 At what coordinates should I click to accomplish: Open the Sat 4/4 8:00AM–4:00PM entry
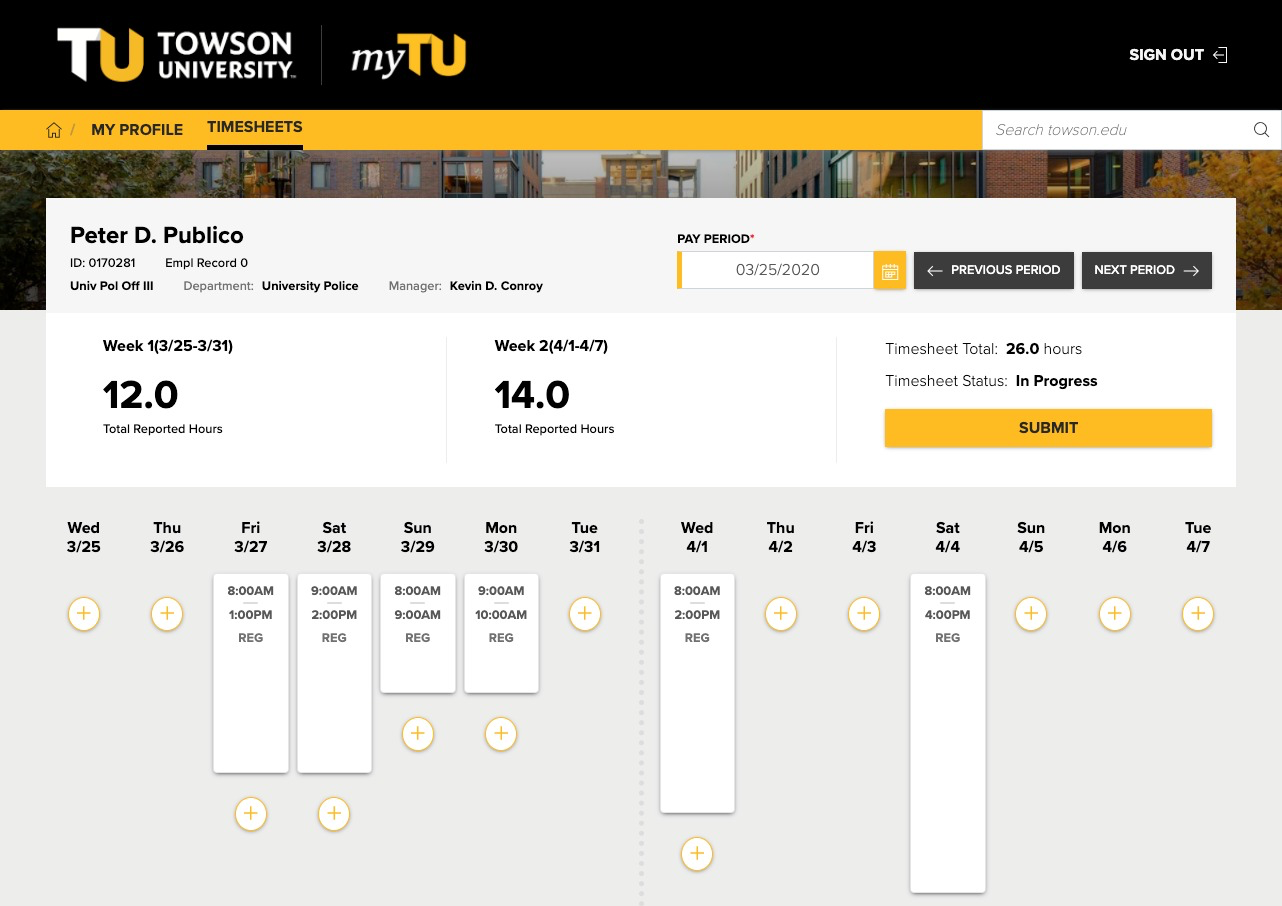(948, 733)
